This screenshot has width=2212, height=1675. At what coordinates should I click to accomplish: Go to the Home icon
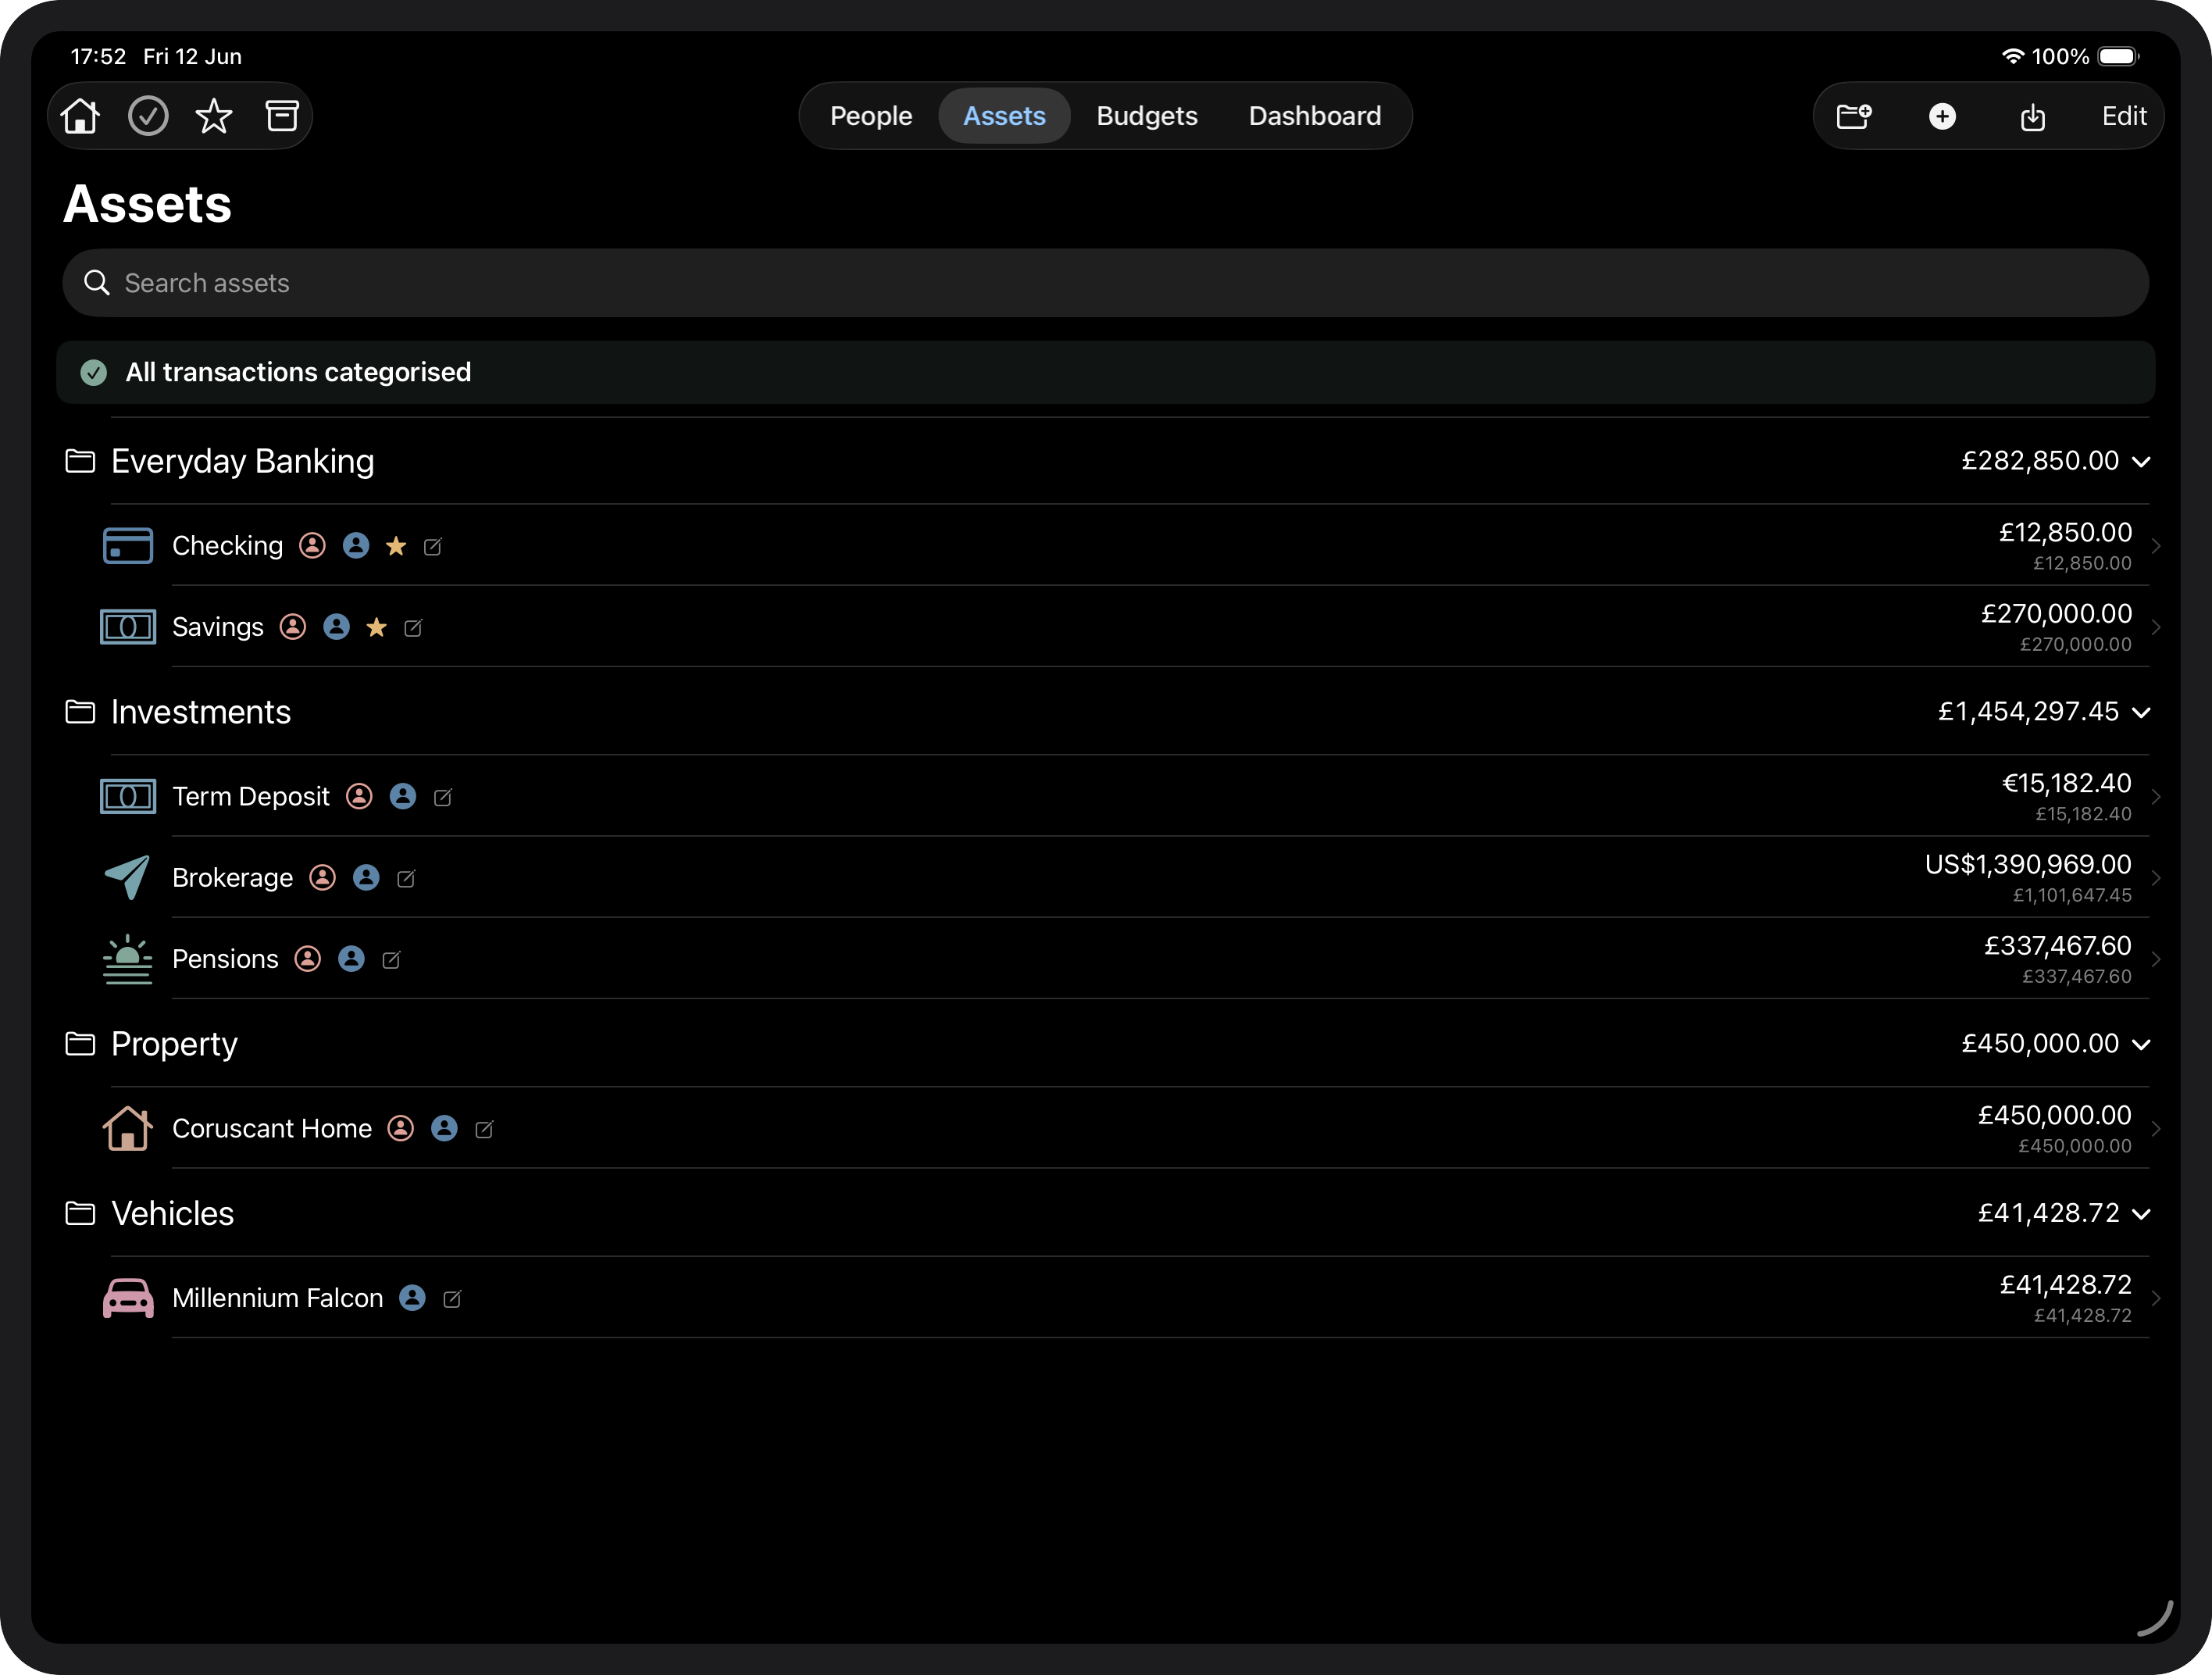pos(80,116)
